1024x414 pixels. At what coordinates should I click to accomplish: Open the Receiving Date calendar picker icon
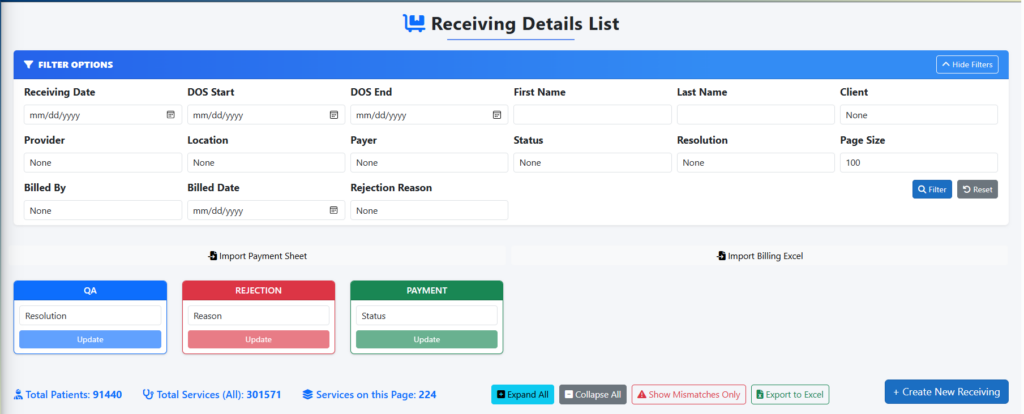pos(171,115)
